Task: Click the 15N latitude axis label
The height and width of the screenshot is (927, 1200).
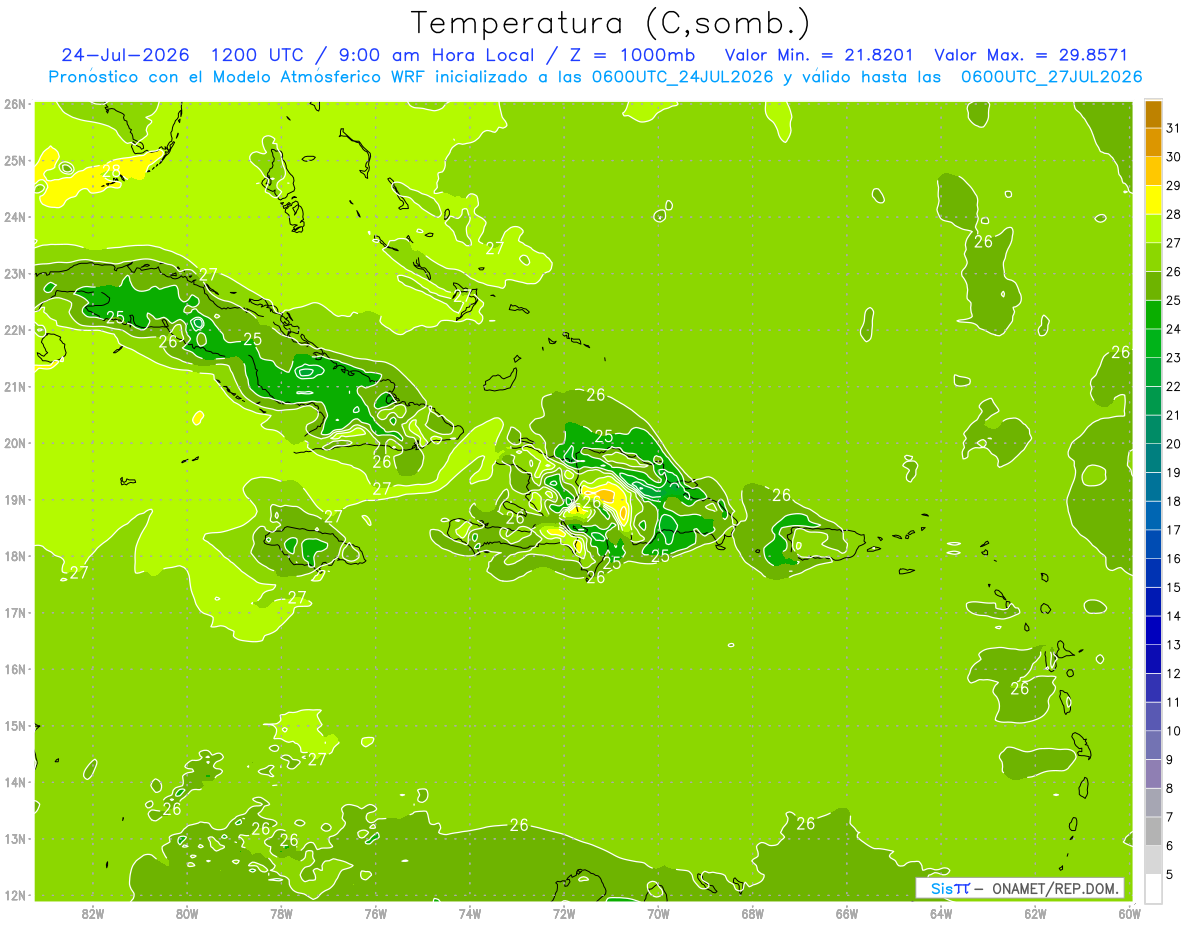Action: tap(15, 725)
